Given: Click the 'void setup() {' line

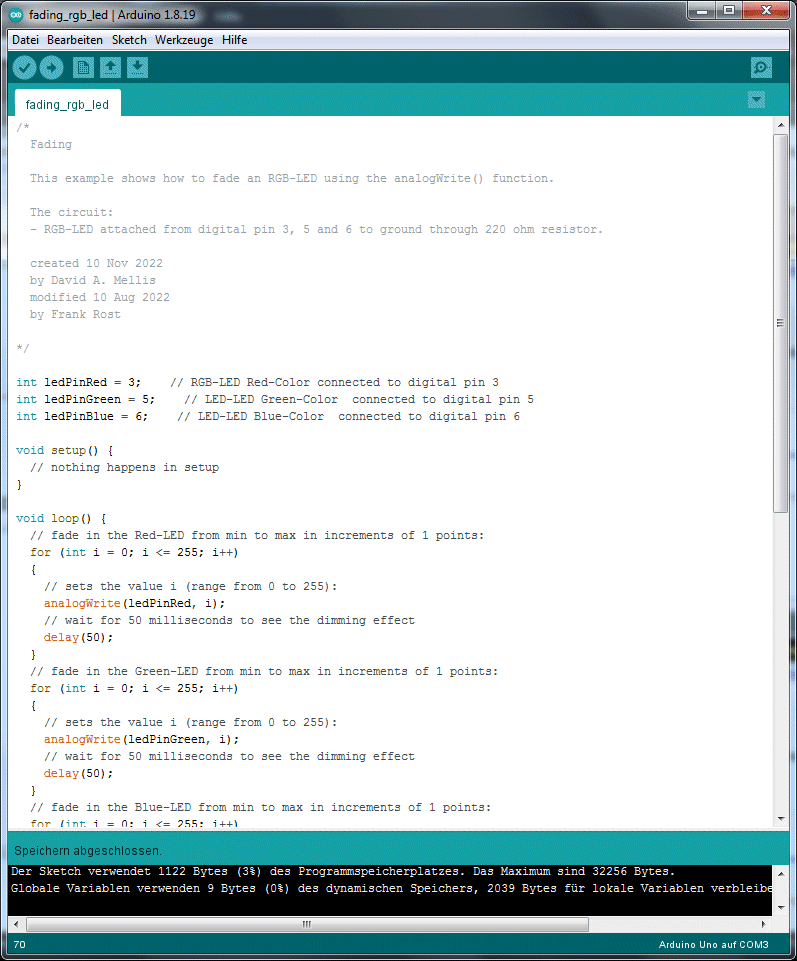Looking at the screenshot, I should point(64,450).
